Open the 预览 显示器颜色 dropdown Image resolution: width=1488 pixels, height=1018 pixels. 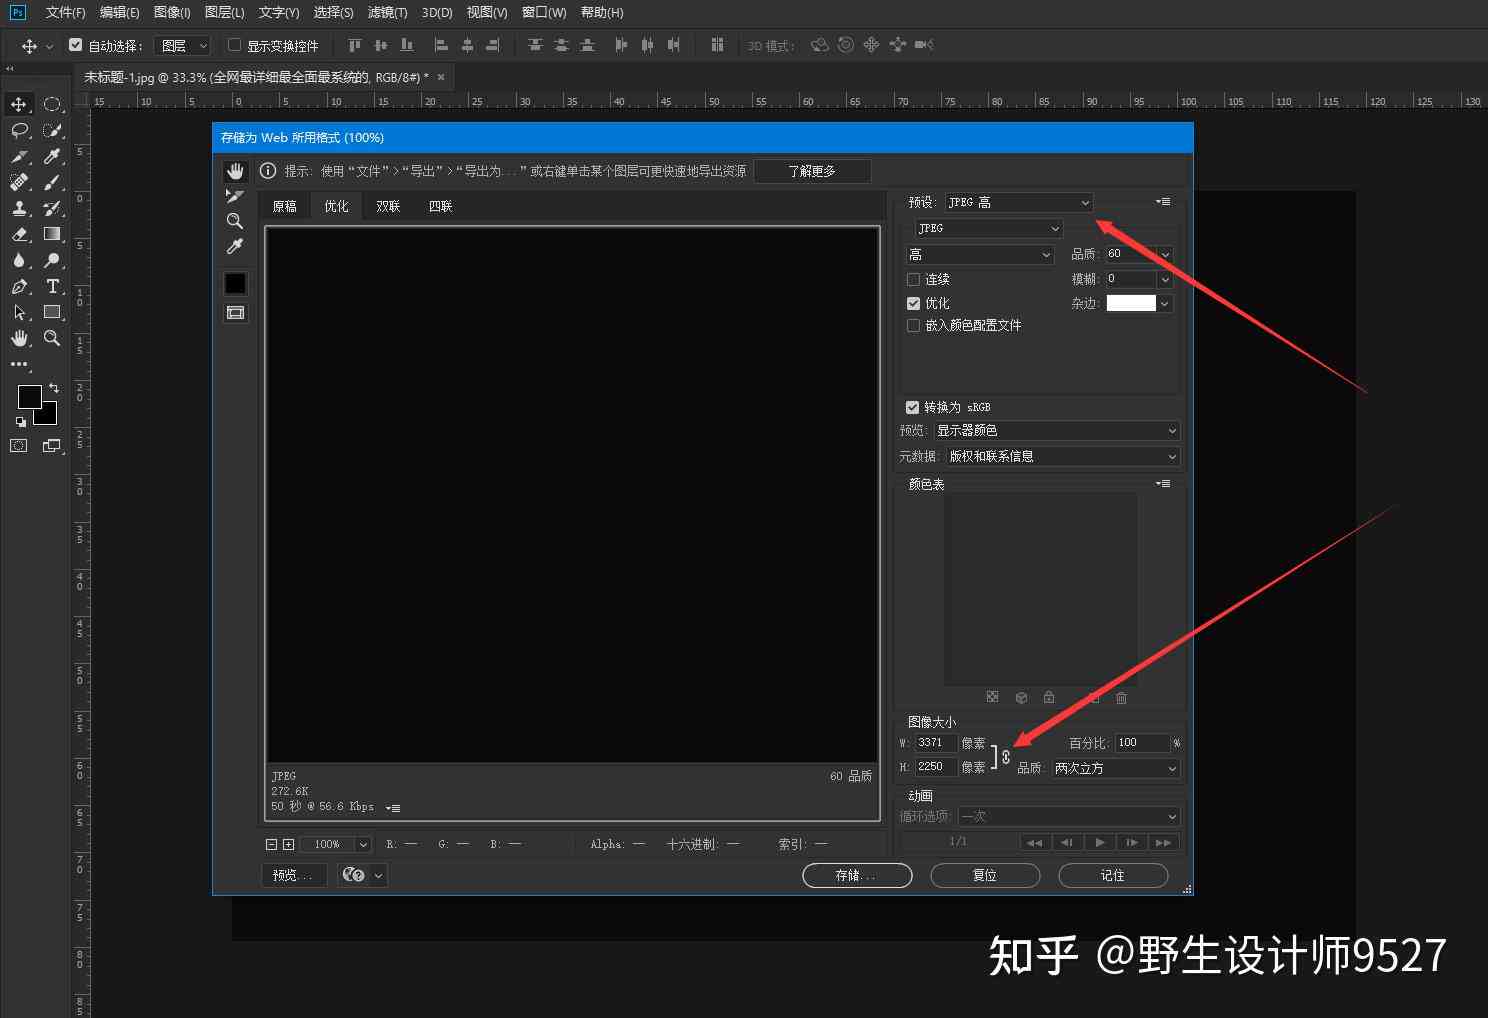1057,430
